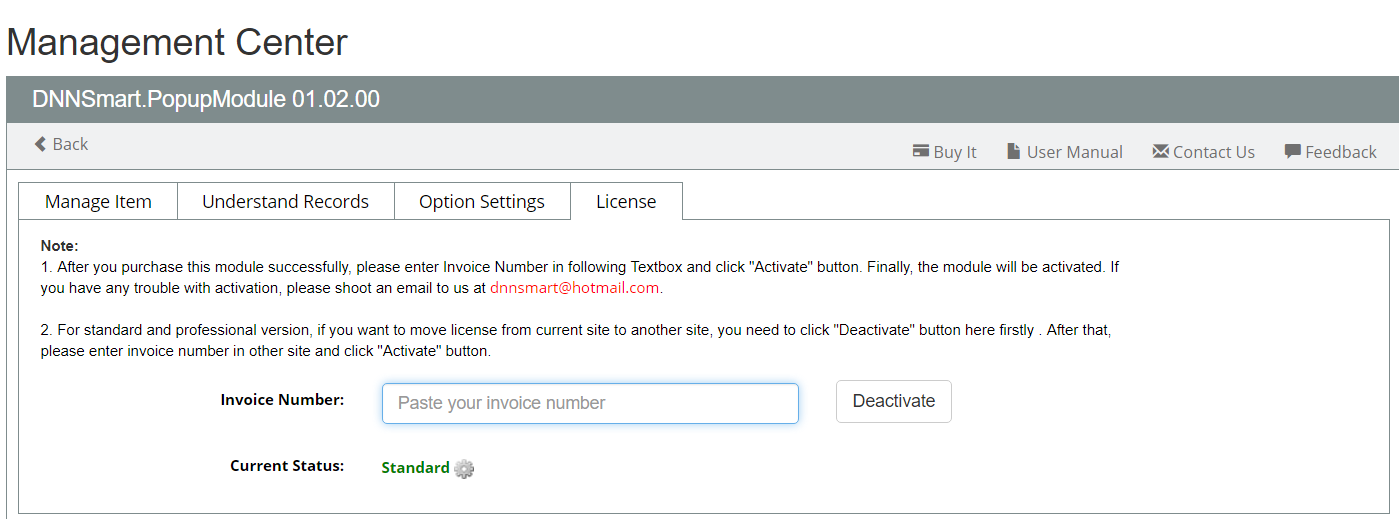Viewport: 1399px width, 519px height.
Task: Open the Buy It link text
Action: point(955,152)
